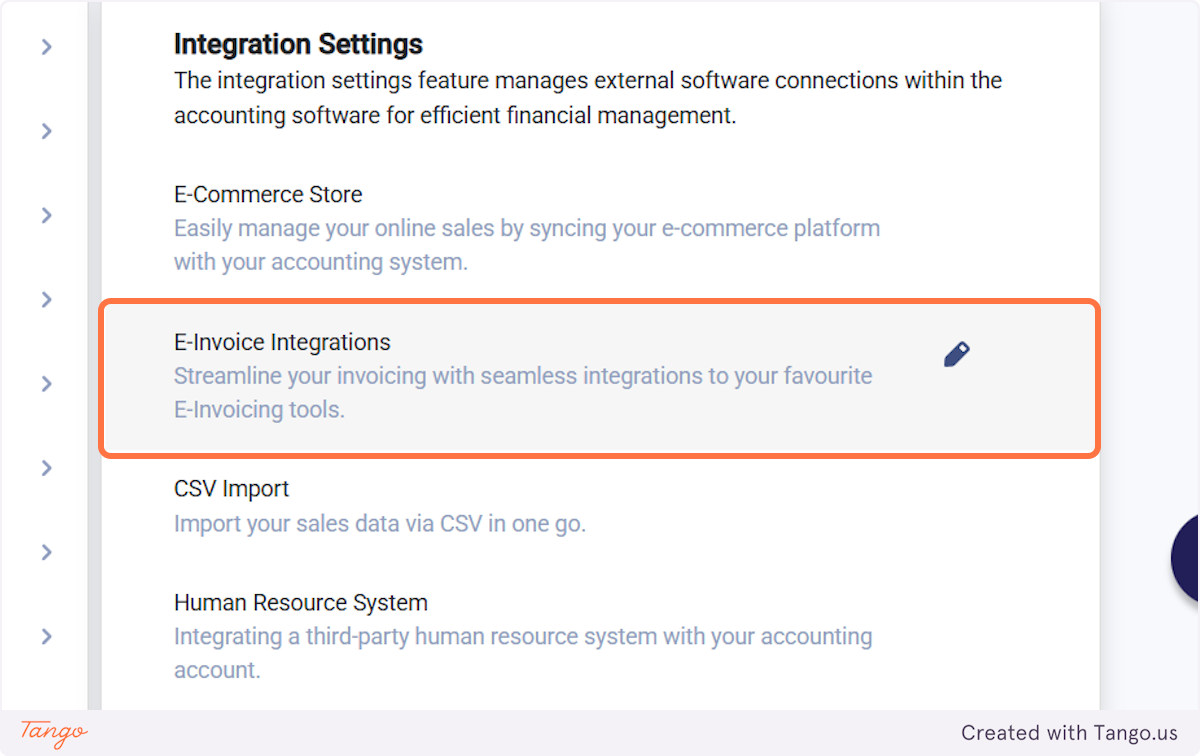Image resolution: width=1200 pixels, height=756 pixels.
Task: Expand the sixth sidebar chevron from top
Action: point(46,467)
